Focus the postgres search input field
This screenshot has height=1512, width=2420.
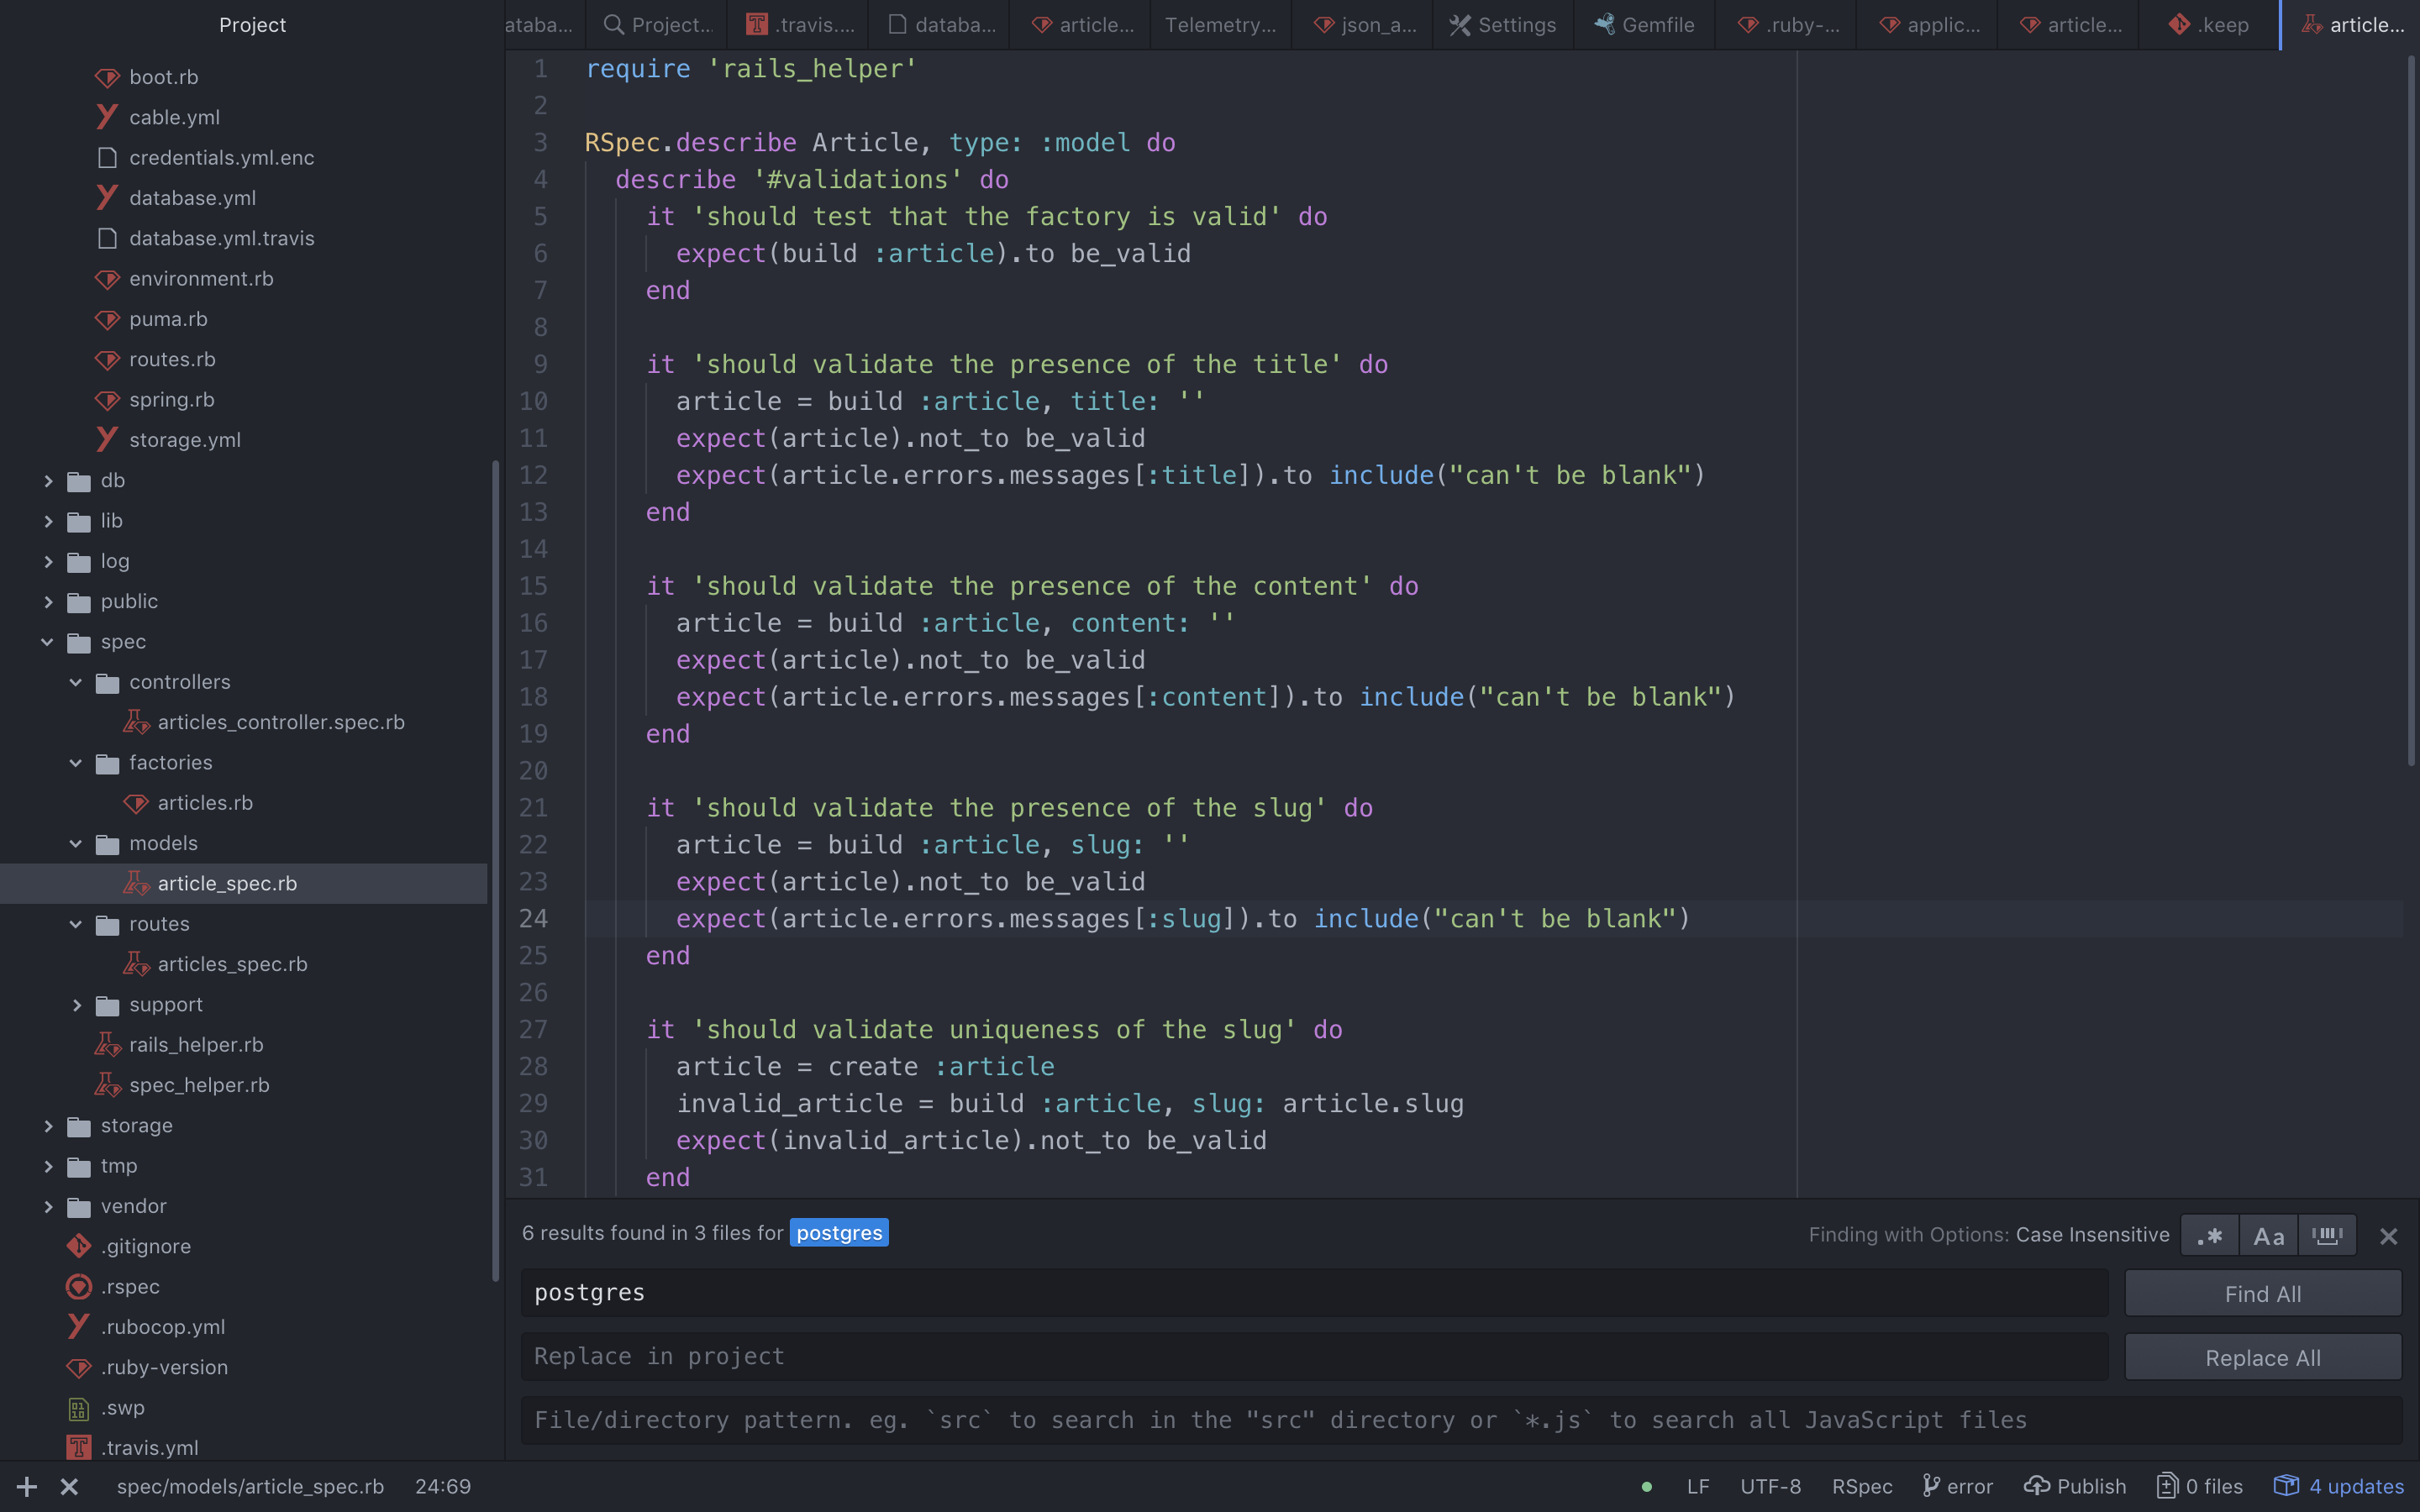1314,1293
